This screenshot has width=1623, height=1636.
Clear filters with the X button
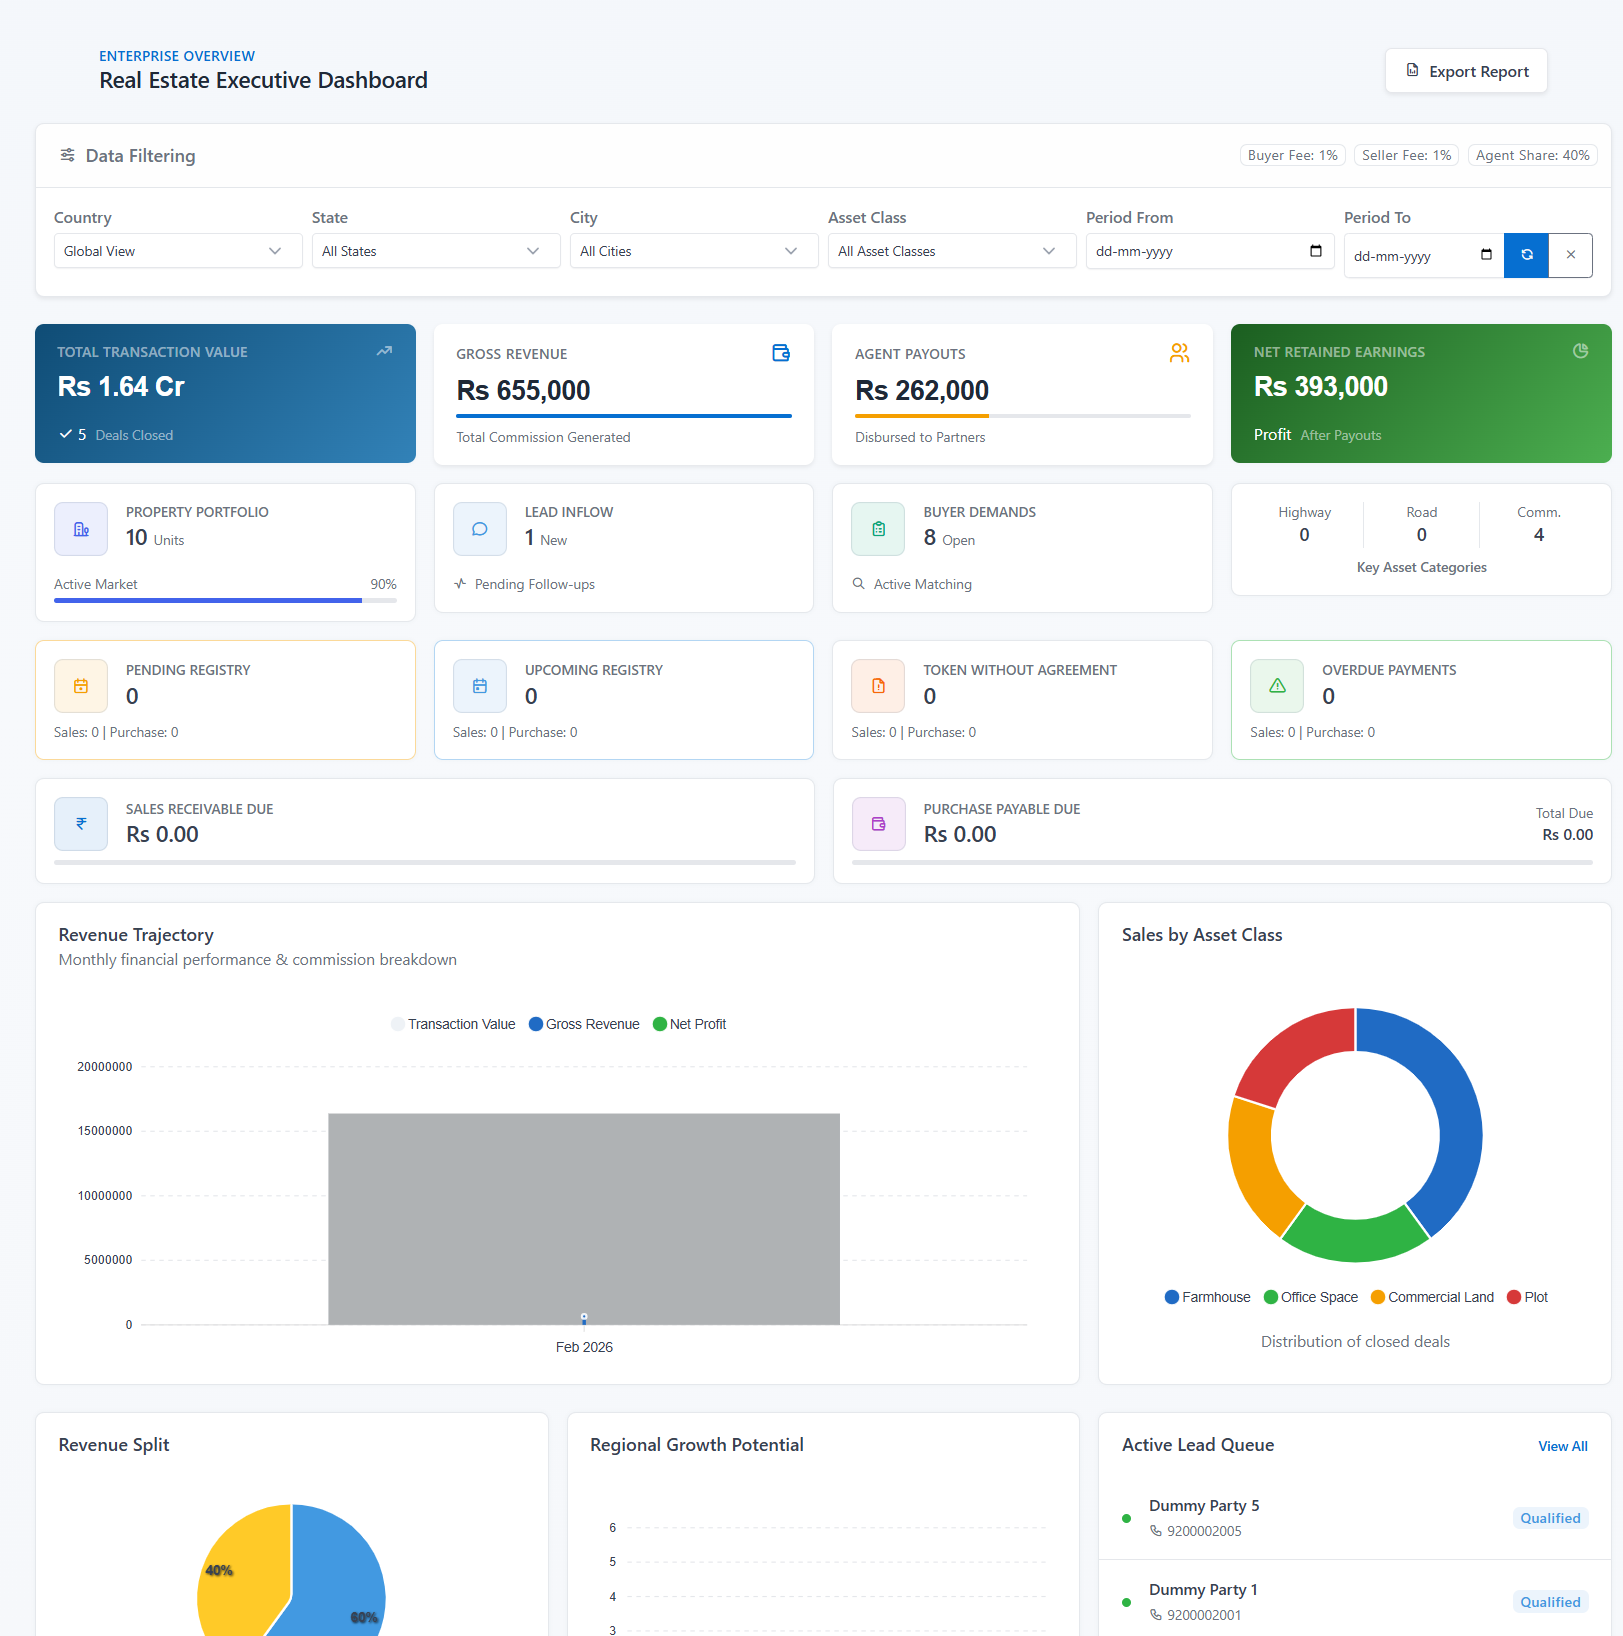[x=1571, y=255]
